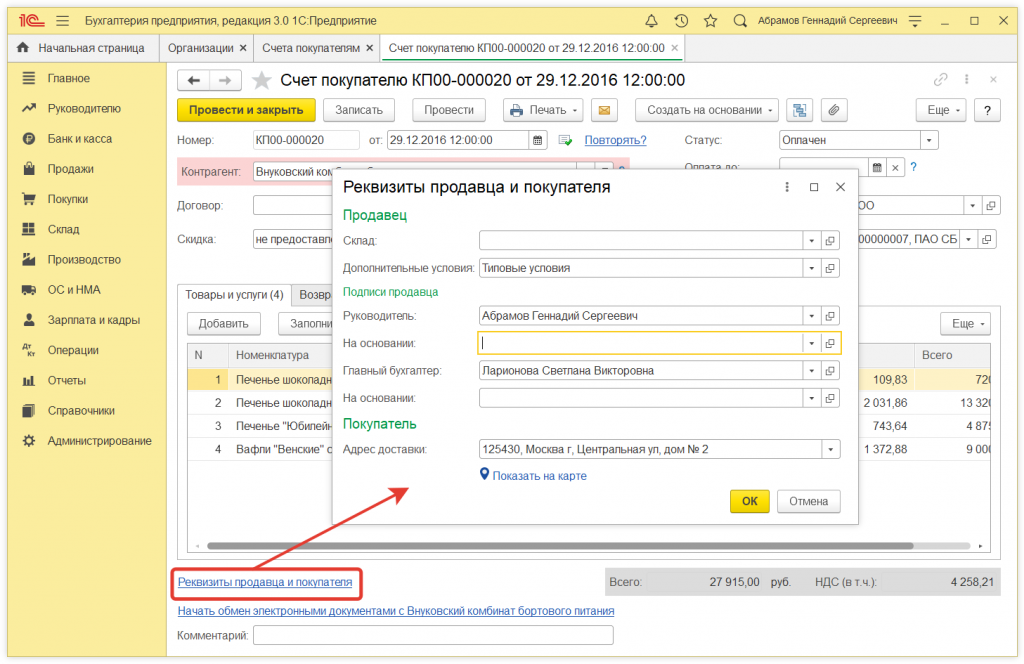Switch to the Счета покупателям tab
Image resolution: width=1024 pixels, height=664 pixels.
pos(309,47)
